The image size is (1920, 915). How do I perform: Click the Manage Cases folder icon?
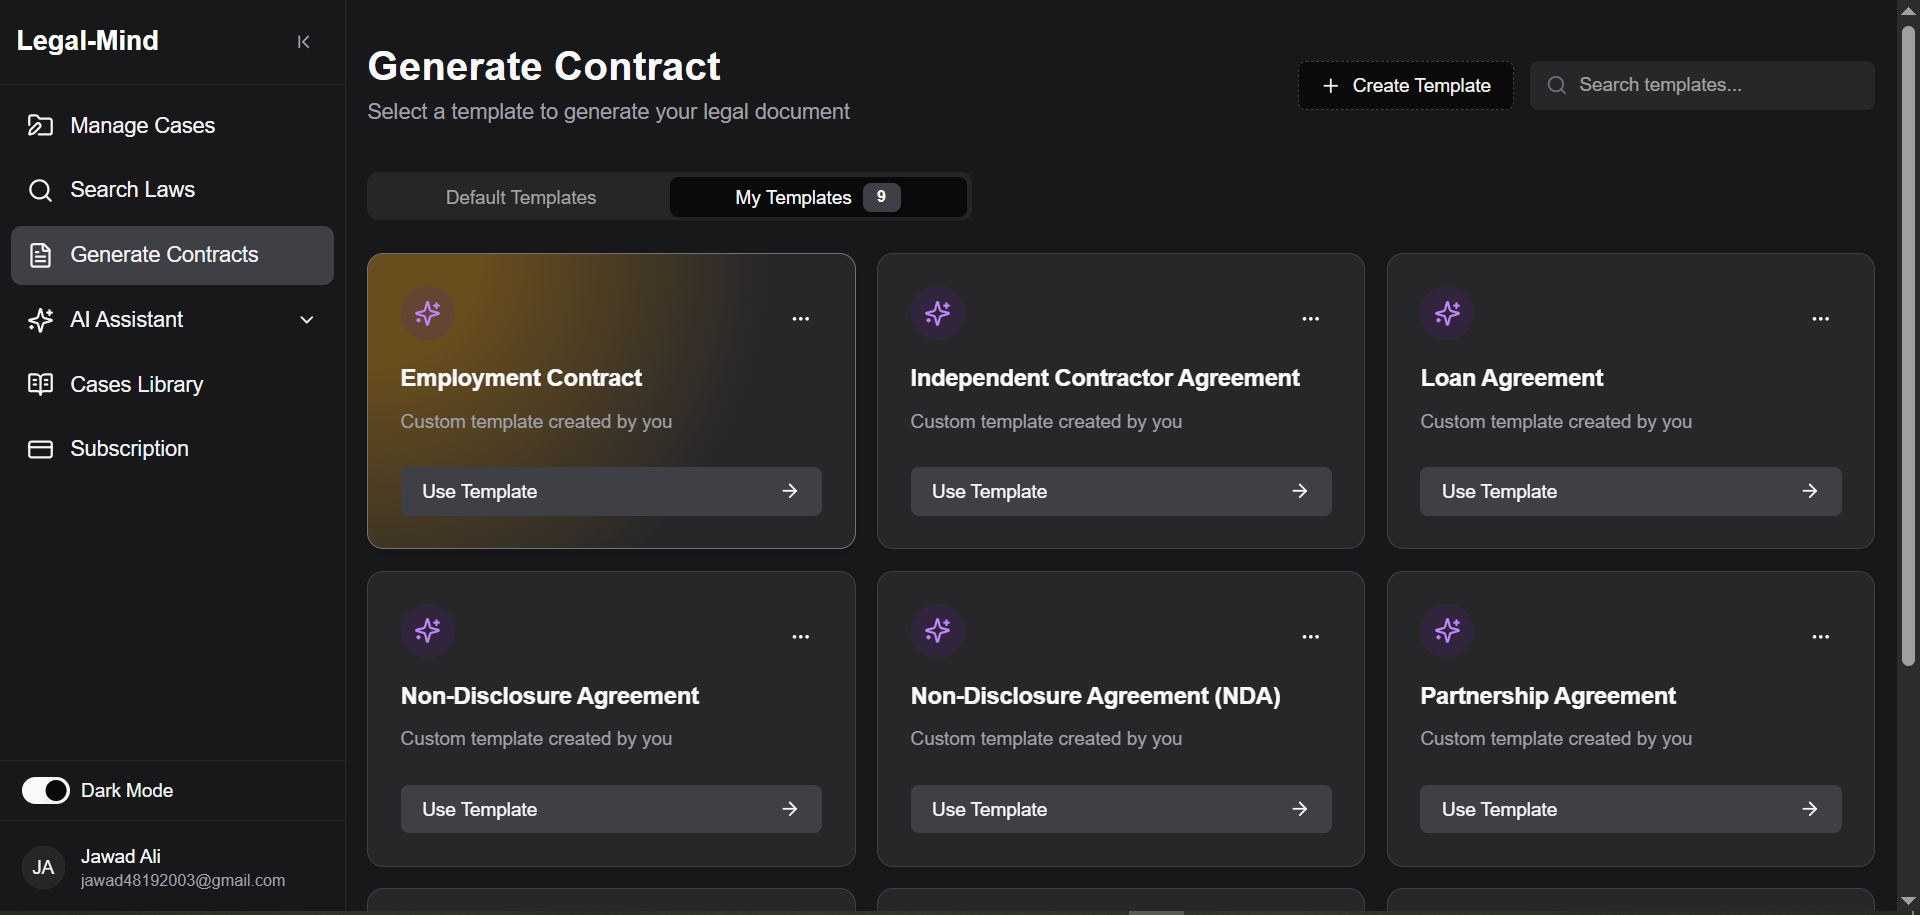click(40, 125)
